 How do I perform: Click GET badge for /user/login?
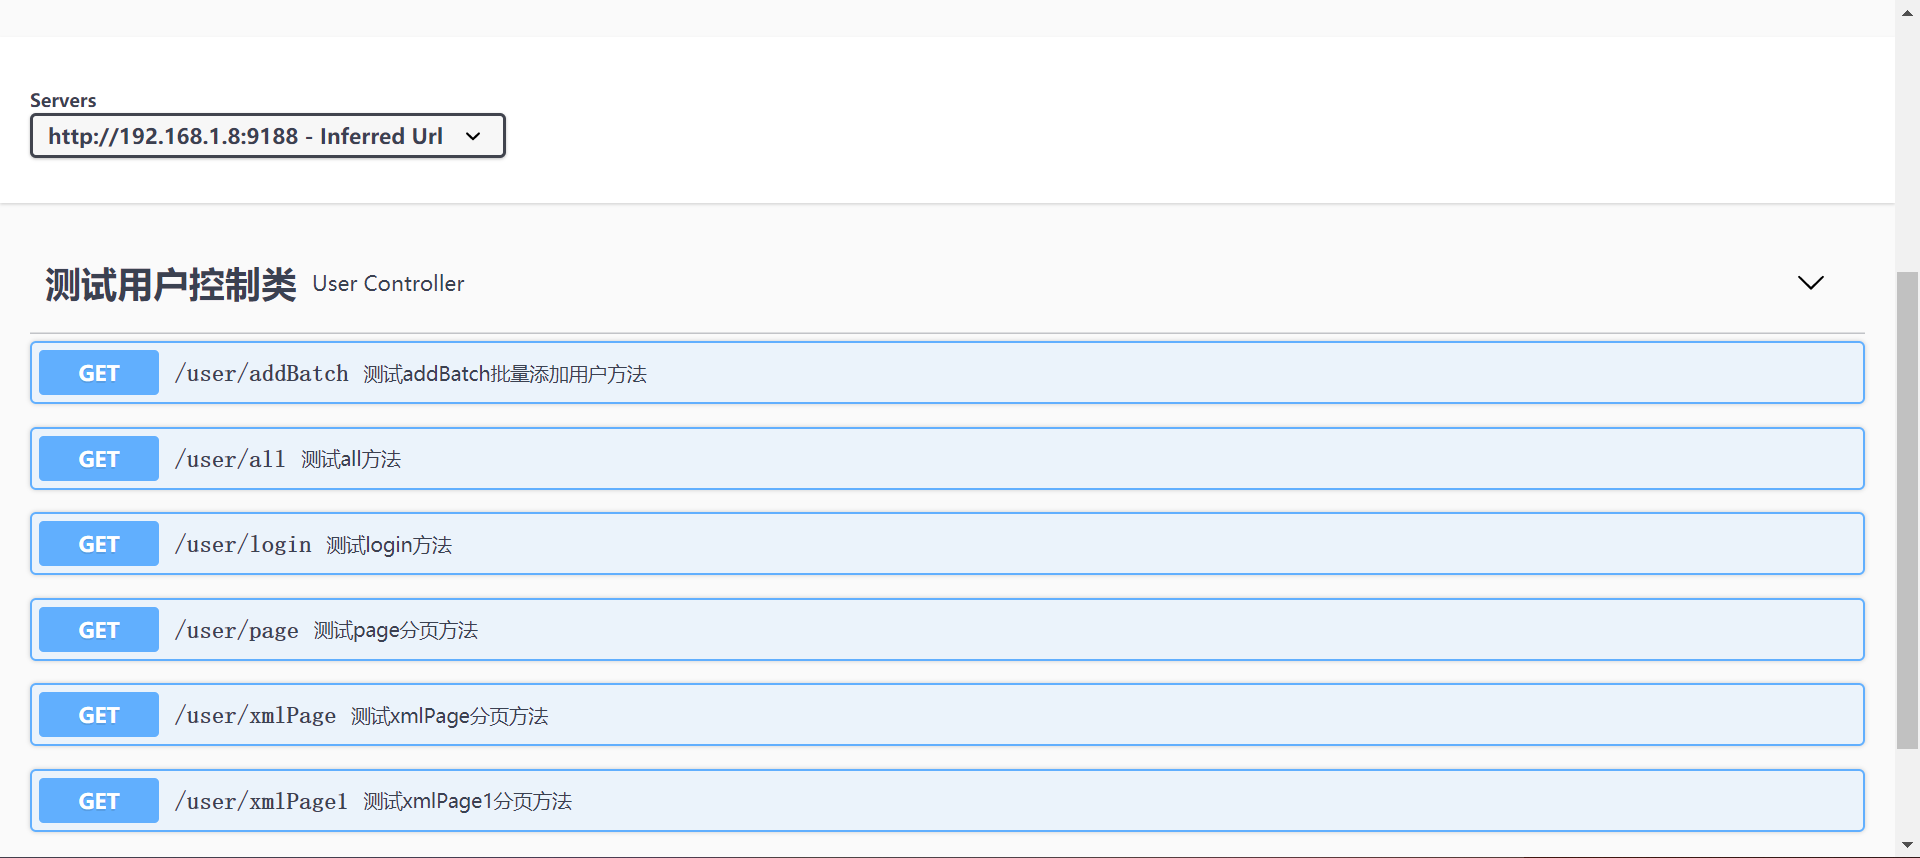coord(99,544)
